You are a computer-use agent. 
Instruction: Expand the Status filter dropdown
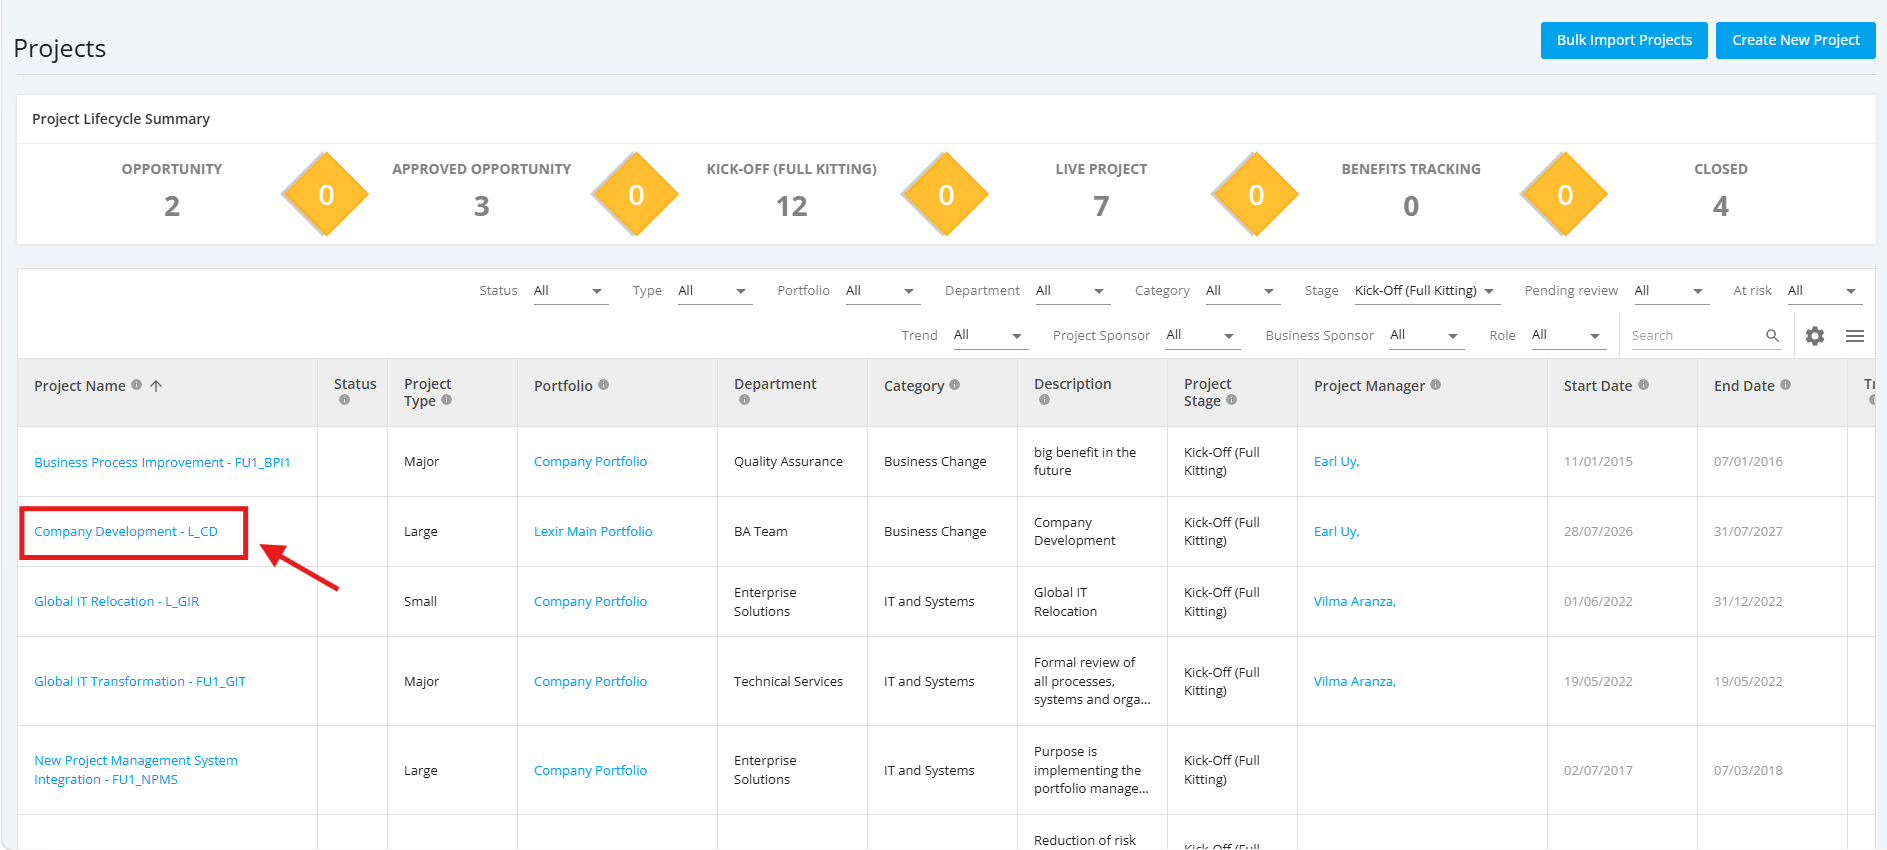point(570,291)
